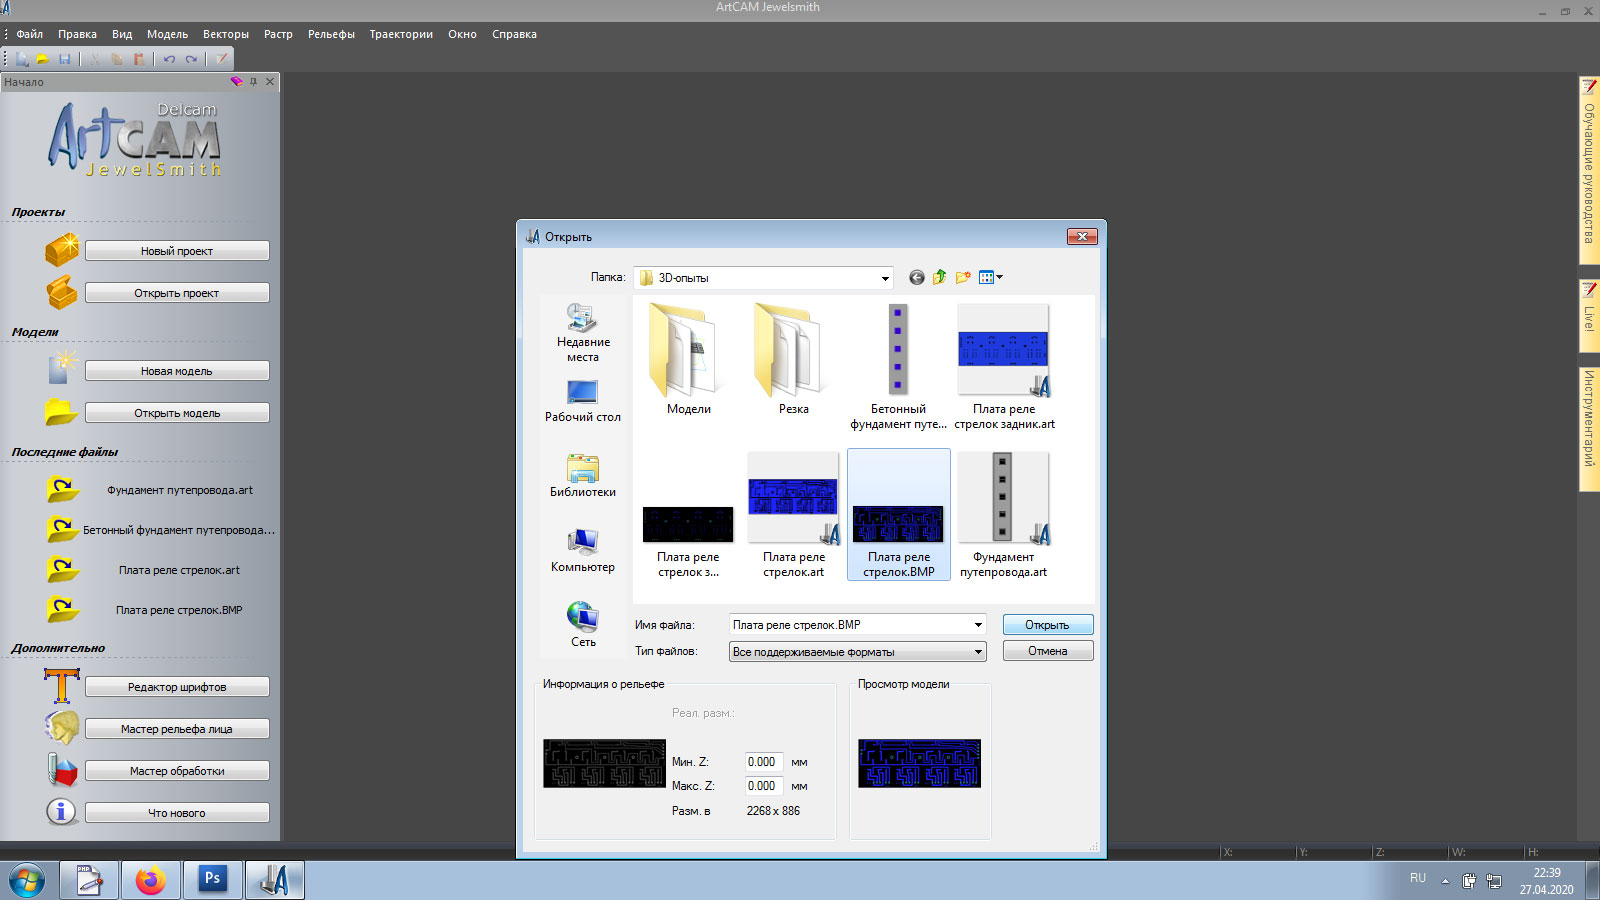This screenshot has height=900, width=1600.
Task: Click the yellow Open folder toolbar icon
Action: 43,59
